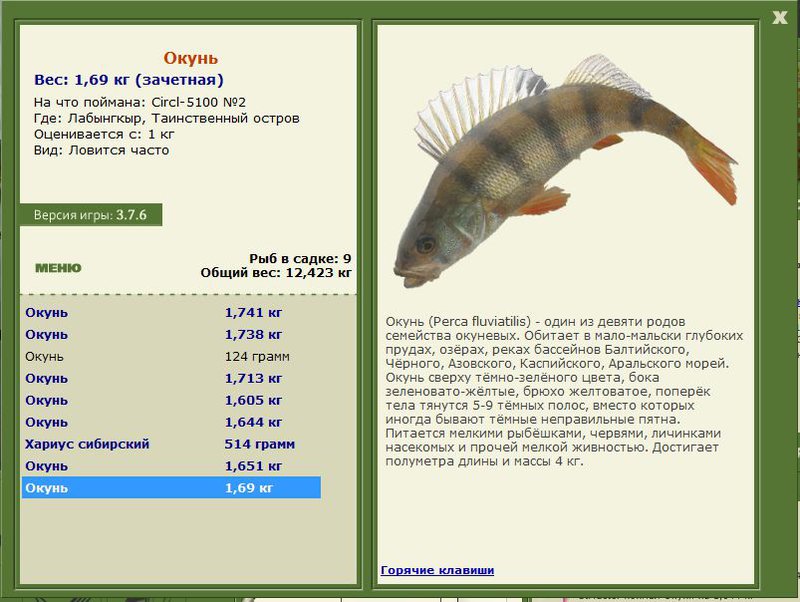
Task: Select the Окунь 124 грамм row
Action: coord(171,356)
